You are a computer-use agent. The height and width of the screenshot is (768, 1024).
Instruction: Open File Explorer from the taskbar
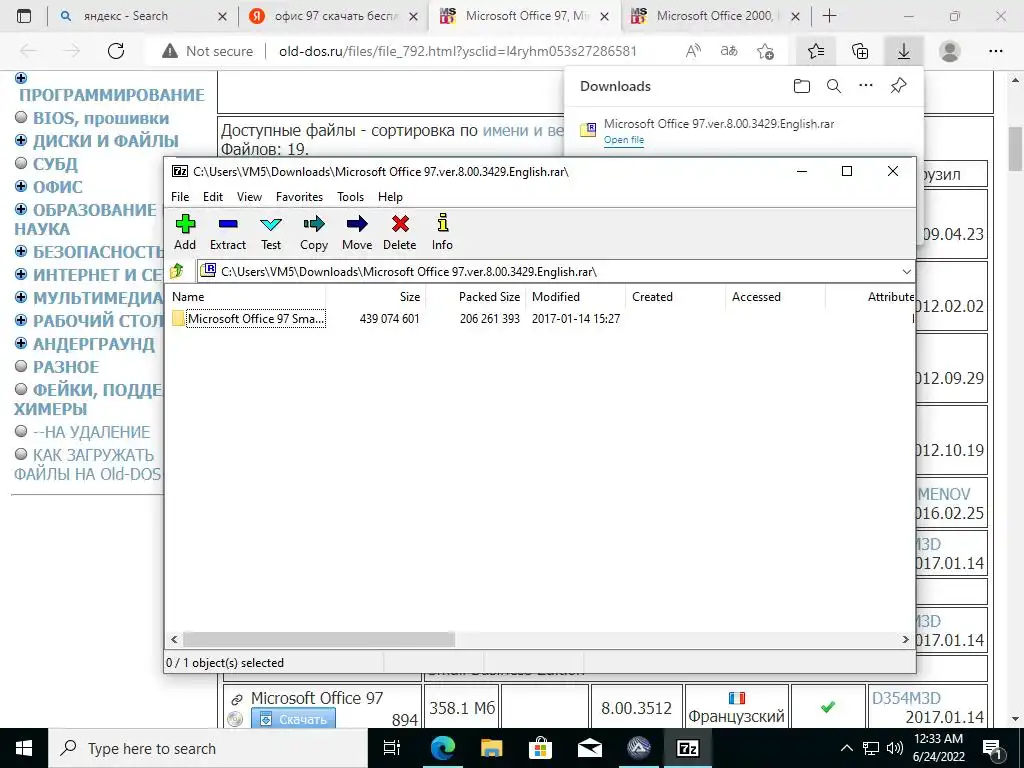492,748
